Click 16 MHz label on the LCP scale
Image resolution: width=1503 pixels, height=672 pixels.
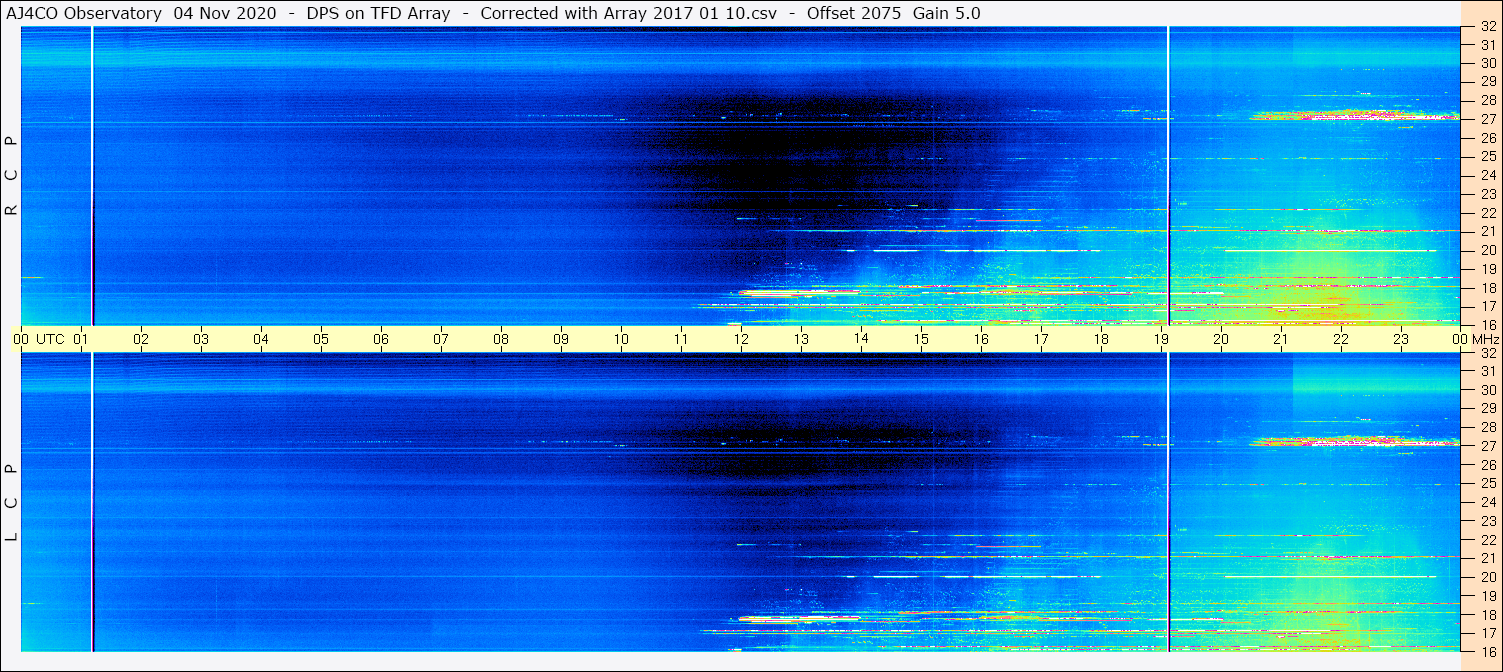coord(1487,651)
